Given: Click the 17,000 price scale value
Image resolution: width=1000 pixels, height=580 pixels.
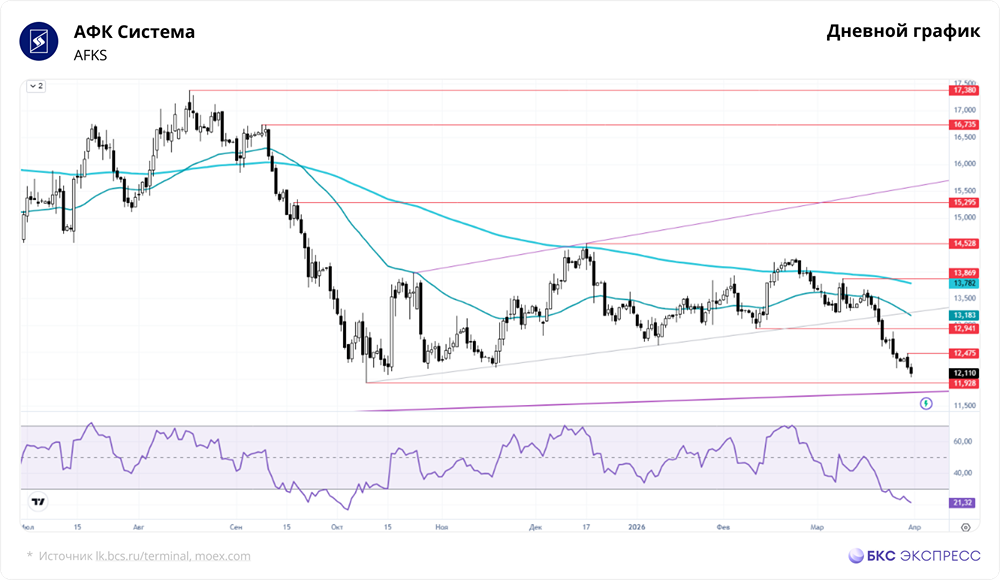Looking at the screenshot, I should pos(965,110).
